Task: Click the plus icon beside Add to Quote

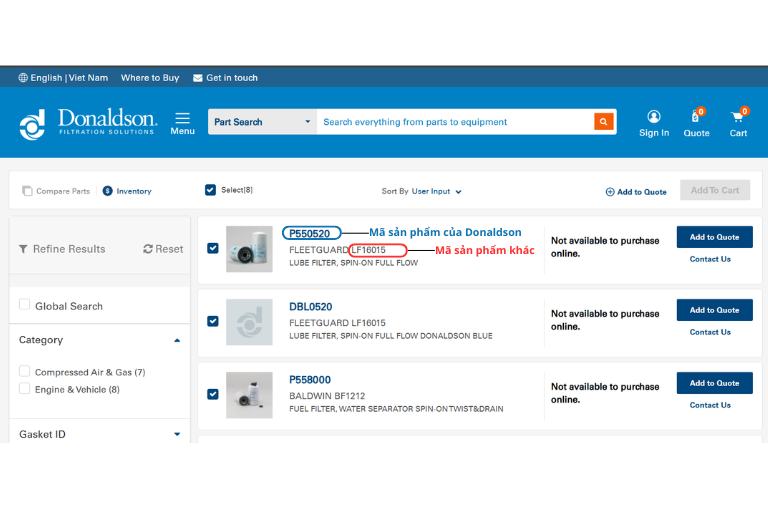Action: [x=610, y=192]
